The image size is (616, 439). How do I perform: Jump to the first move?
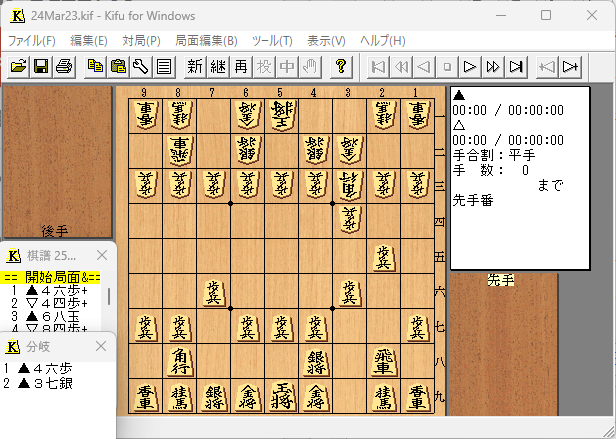click(378, 66)
